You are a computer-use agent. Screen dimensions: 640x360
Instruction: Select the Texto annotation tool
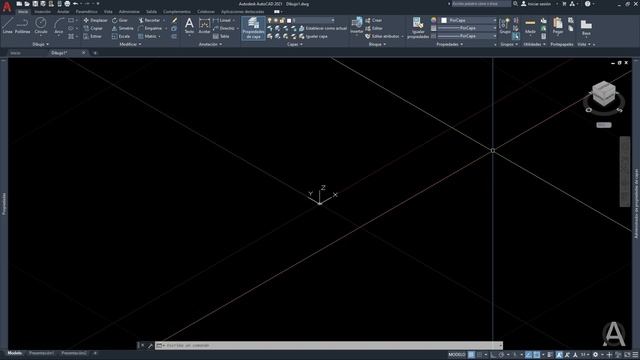tap(189, 25)
